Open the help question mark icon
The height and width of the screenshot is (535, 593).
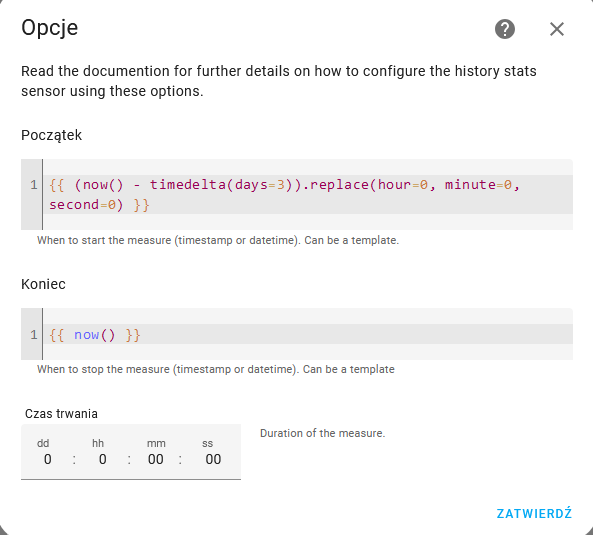tap(505, 29)
